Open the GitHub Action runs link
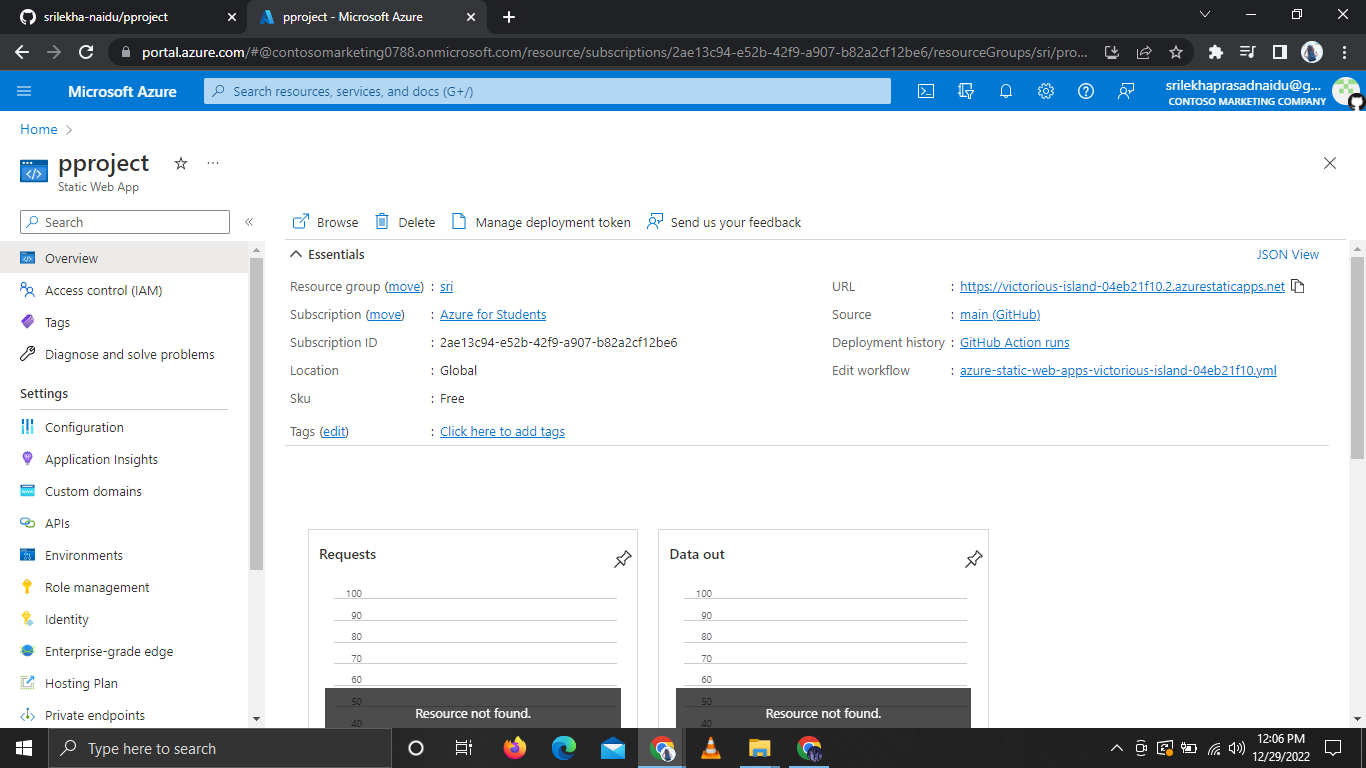Viewport: 1366px width, 768px height. click(x=1014, y=342)
